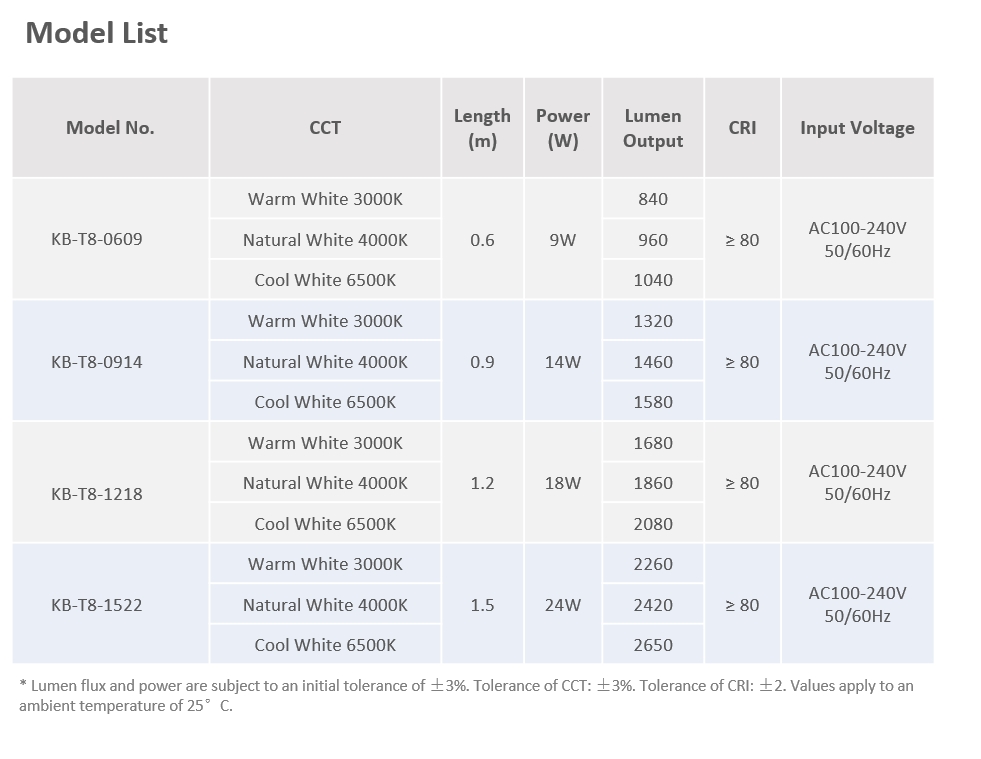Select the "Lumen Output" column header
The height and width of the screenshot is (759, 981).
[653, 128]
